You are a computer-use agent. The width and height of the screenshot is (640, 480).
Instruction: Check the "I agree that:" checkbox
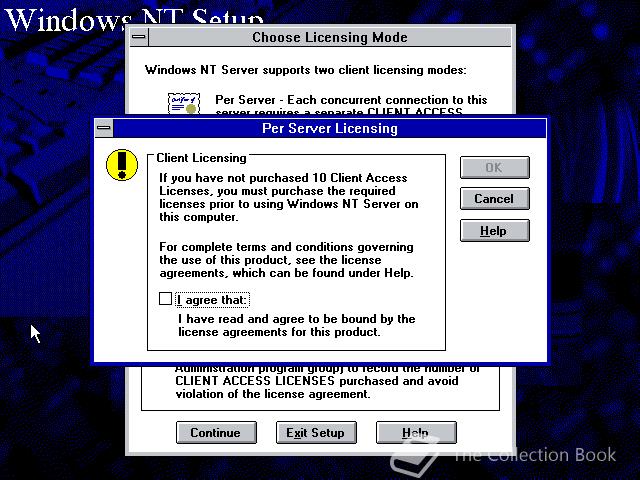point(165,299)
